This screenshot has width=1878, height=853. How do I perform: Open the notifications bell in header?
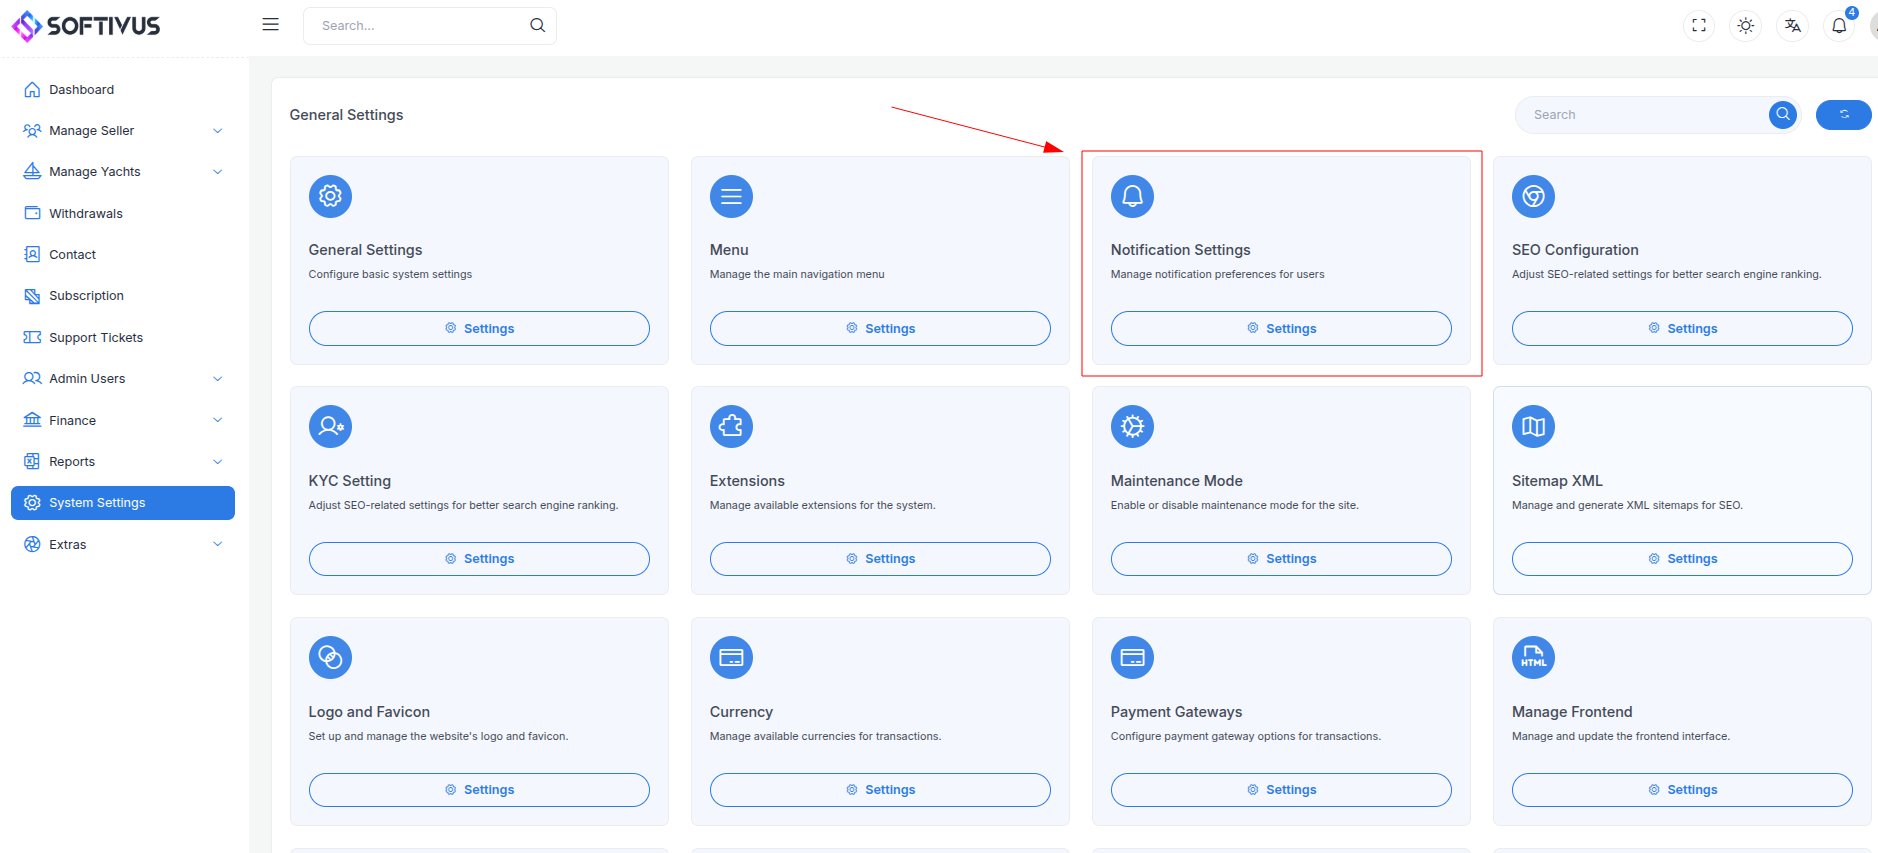1839,26
